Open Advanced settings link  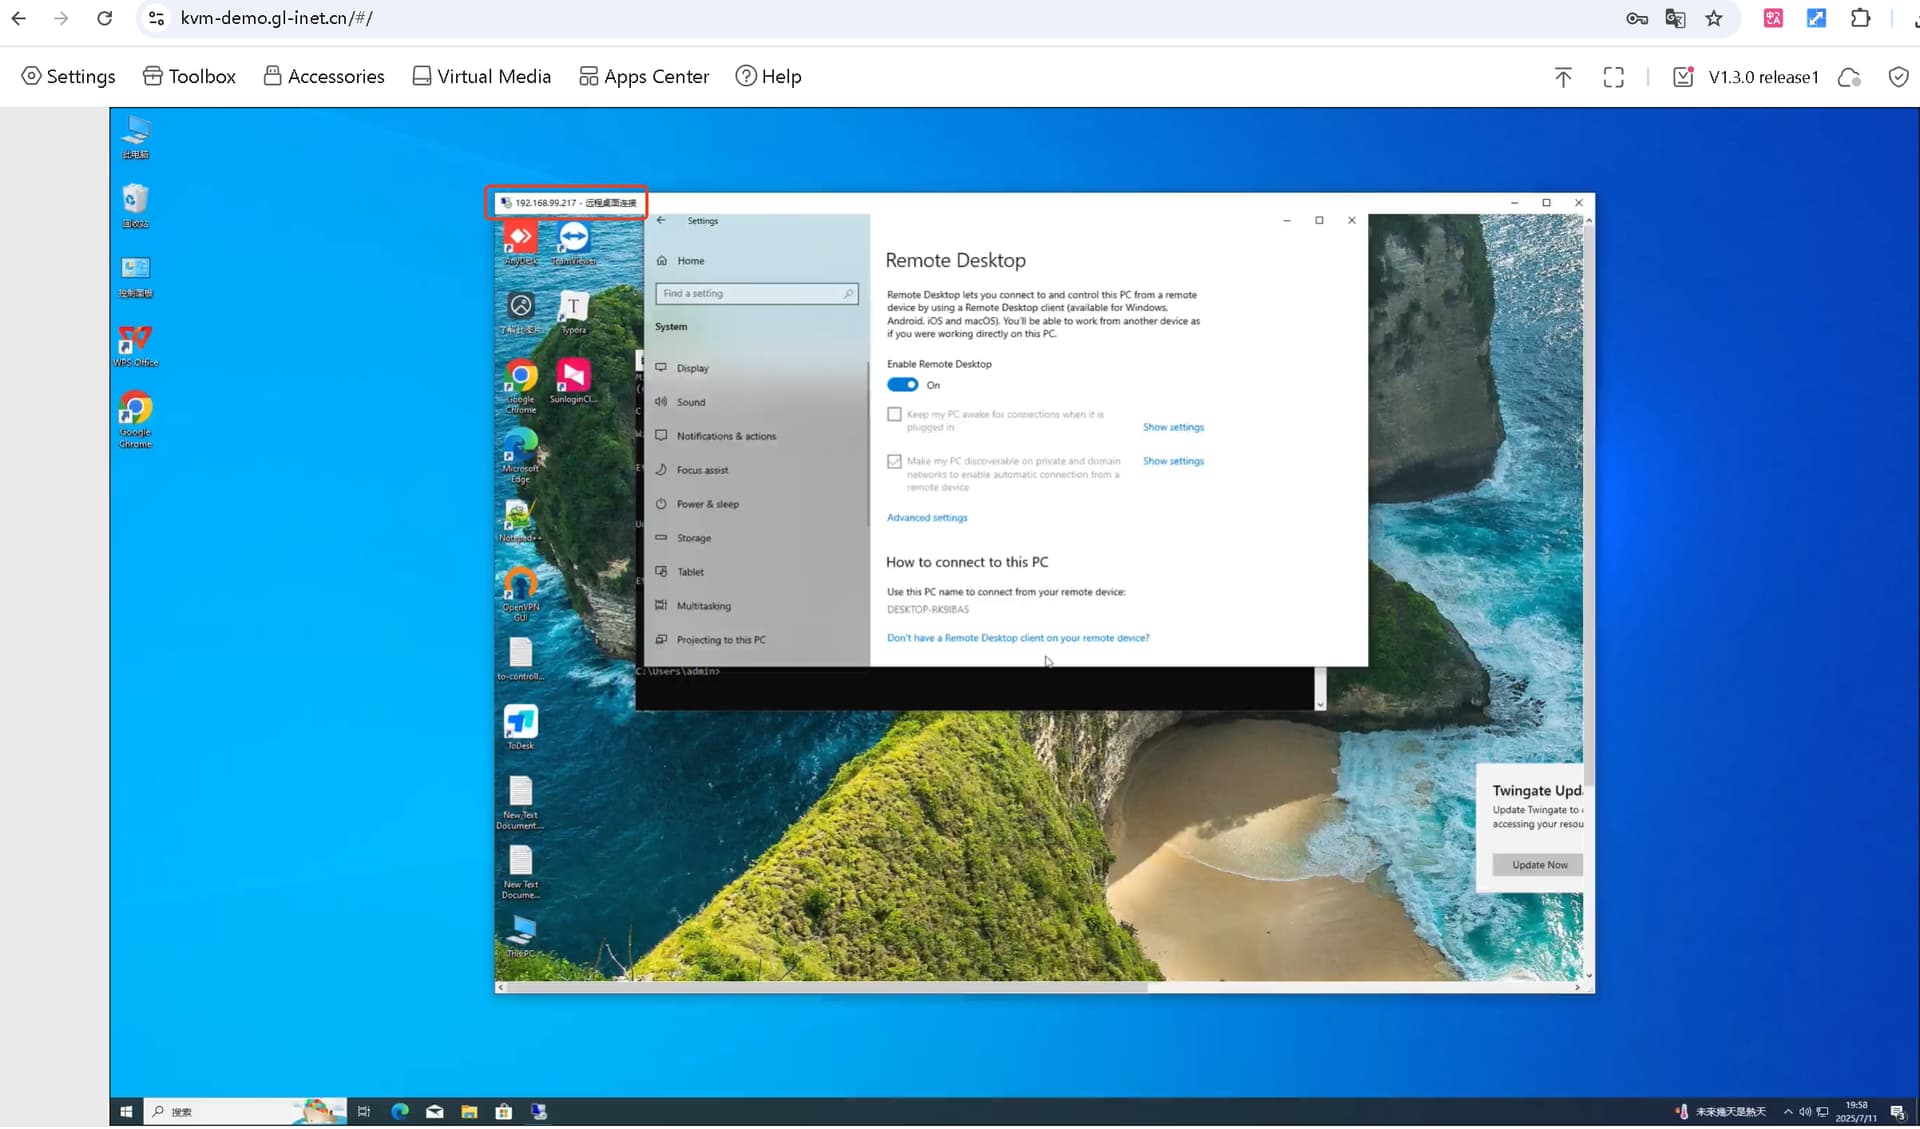(927, 518)
